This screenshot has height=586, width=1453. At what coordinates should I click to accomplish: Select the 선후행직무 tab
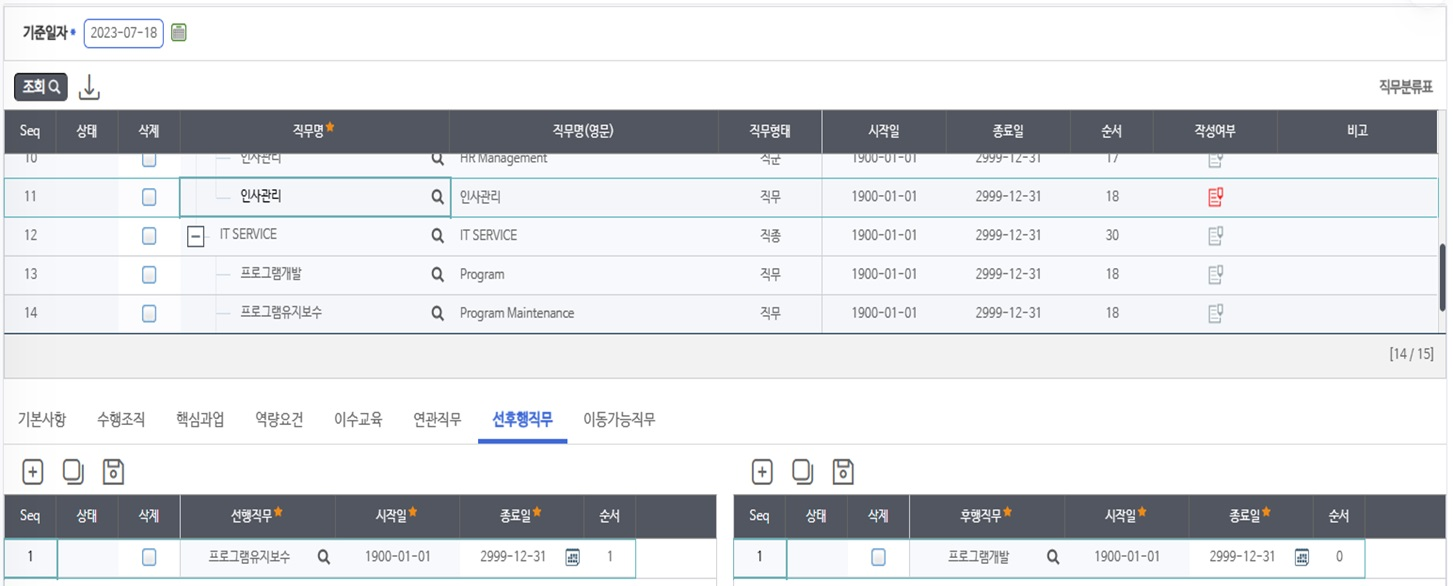522,420
